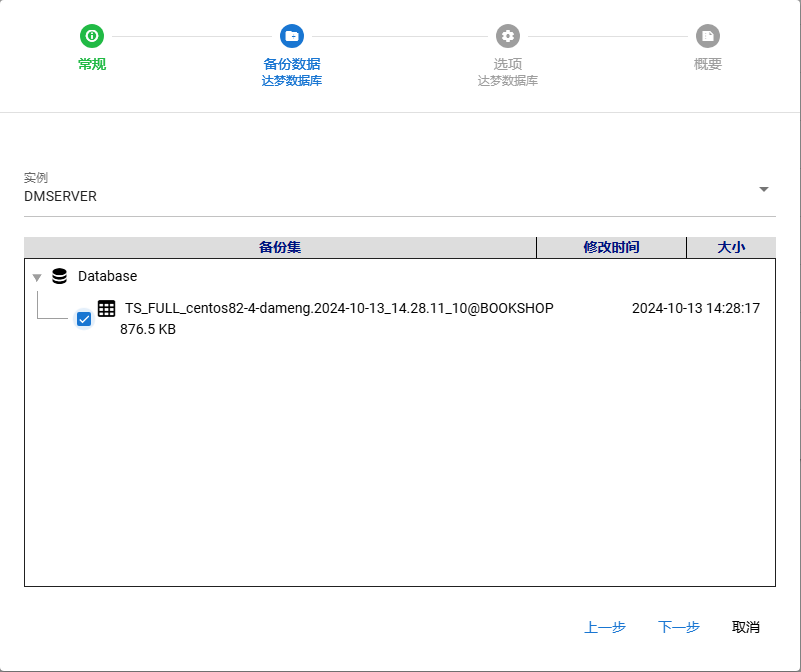Click the 大小 column header
The height and width of the screenshot is (672, 801).
731,247
